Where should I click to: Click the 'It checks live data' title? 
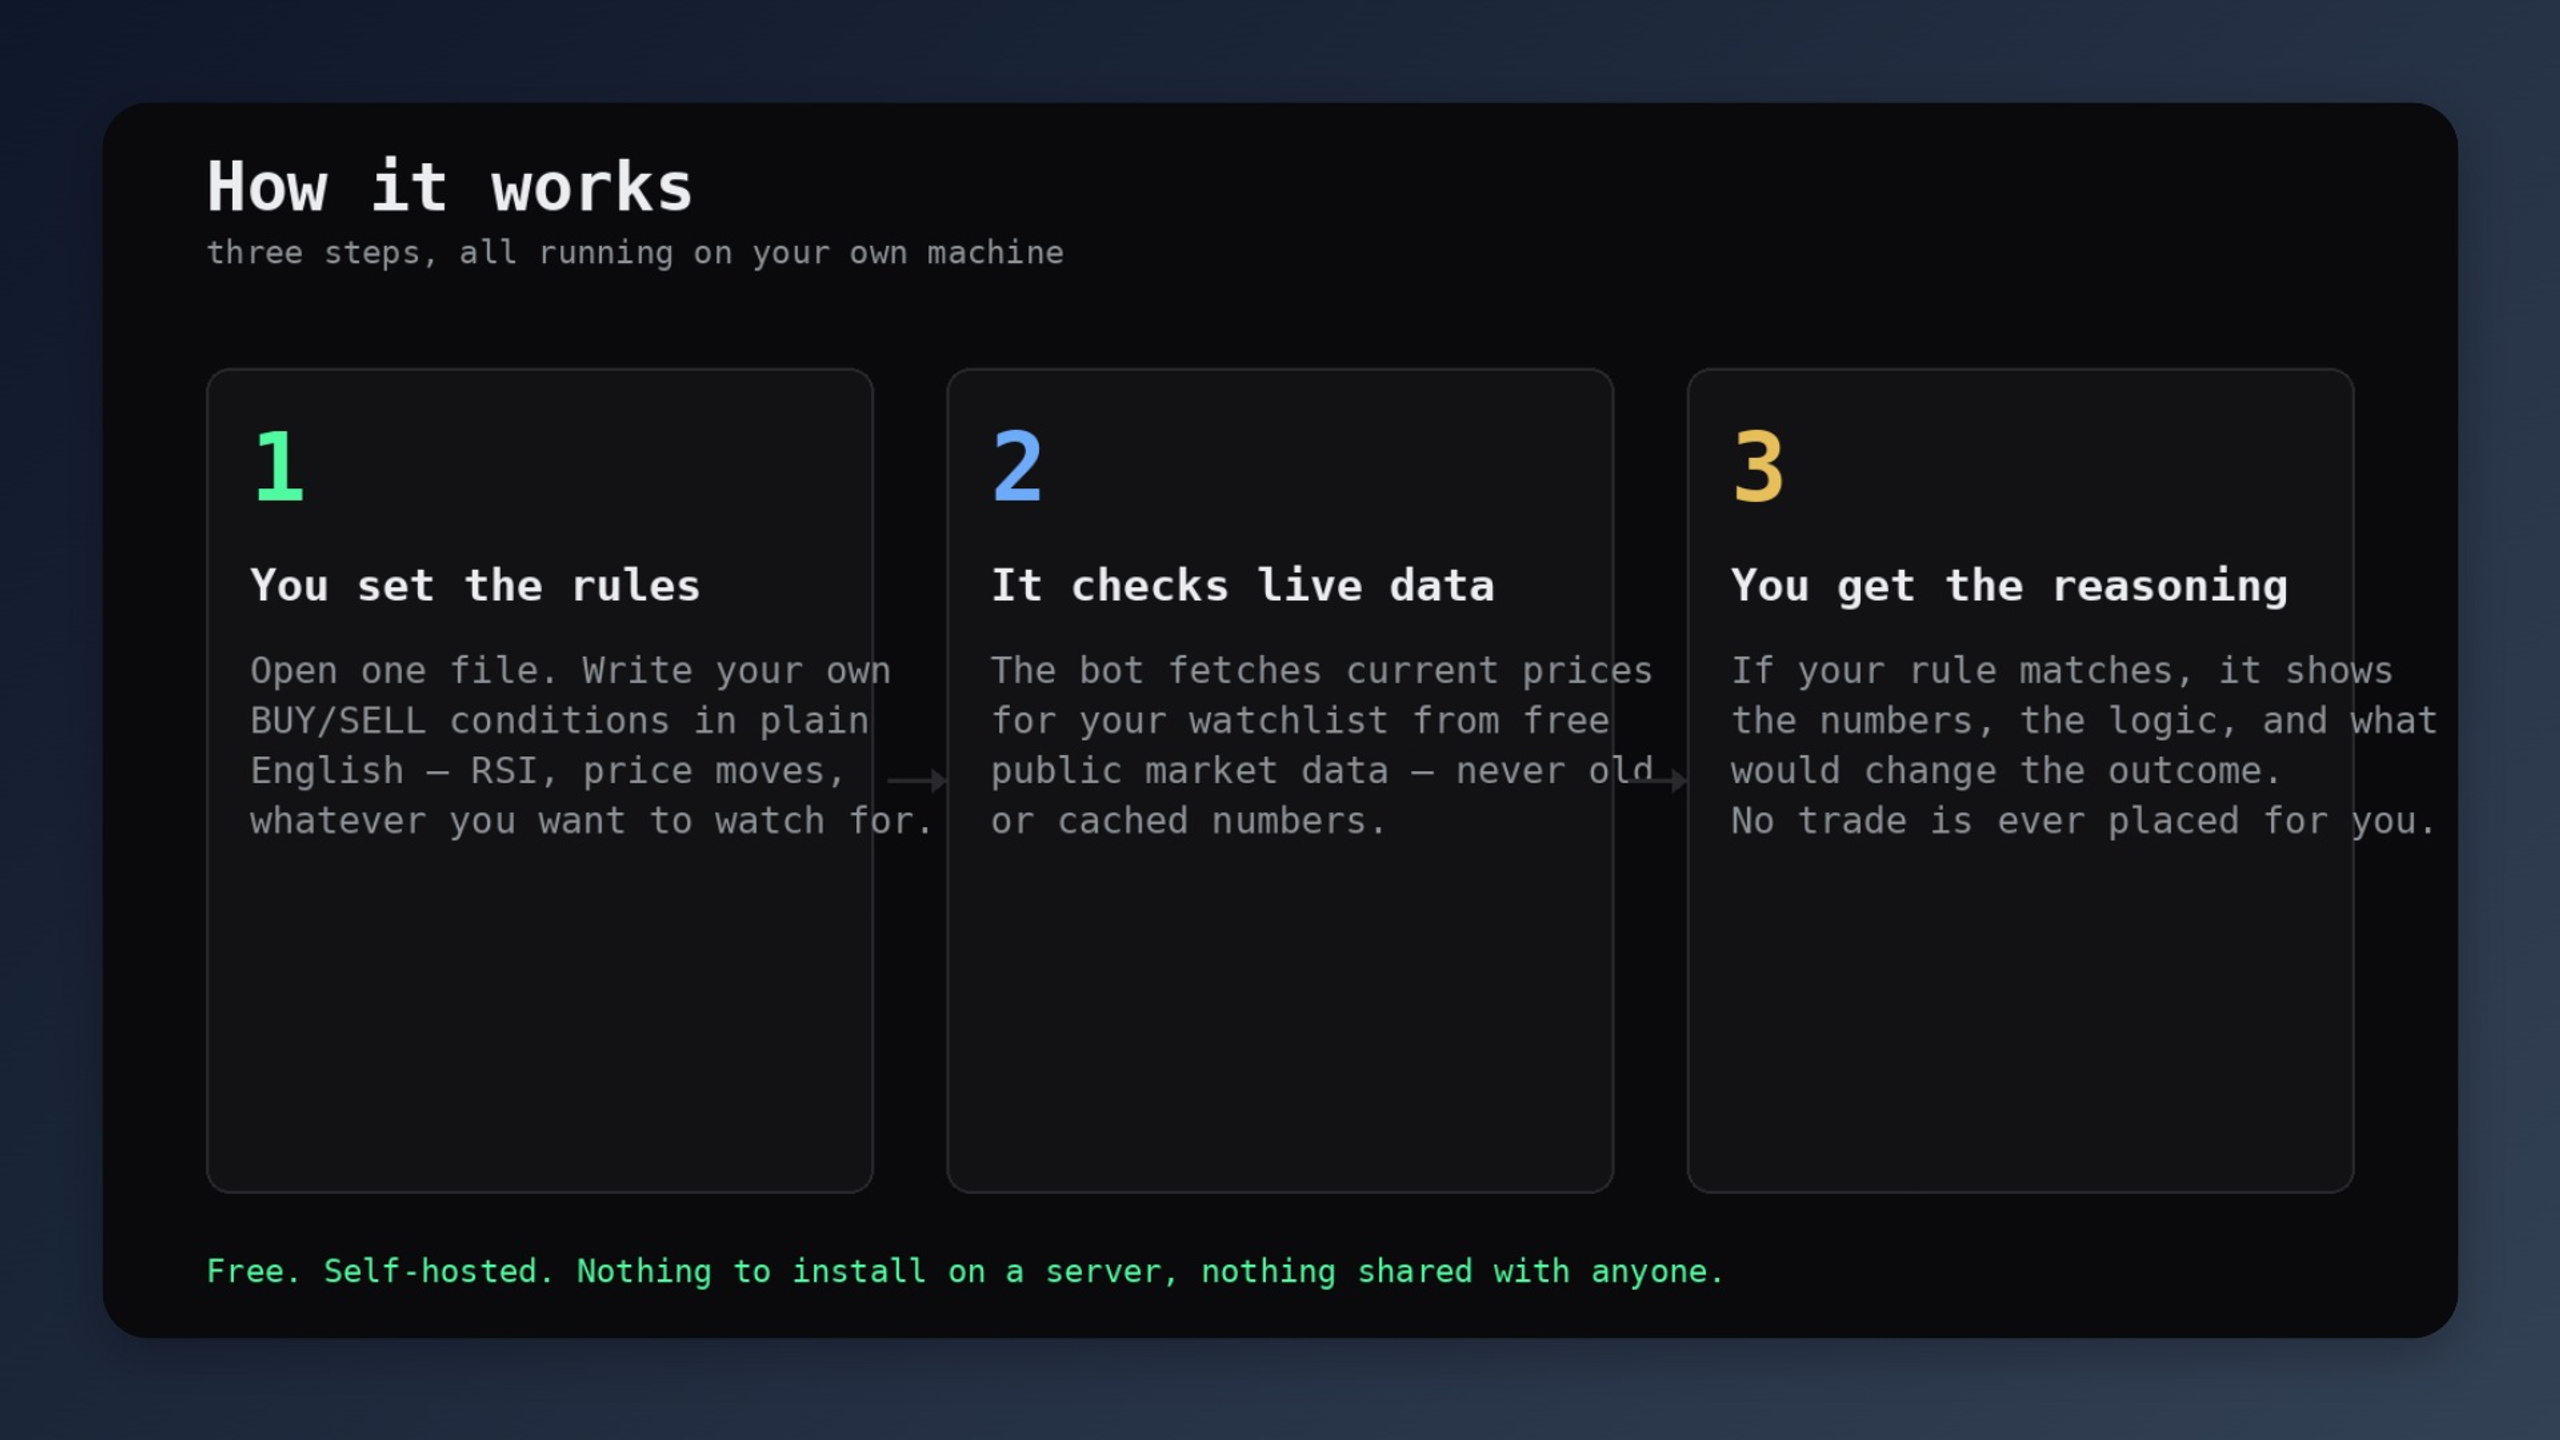point(1242,586)
